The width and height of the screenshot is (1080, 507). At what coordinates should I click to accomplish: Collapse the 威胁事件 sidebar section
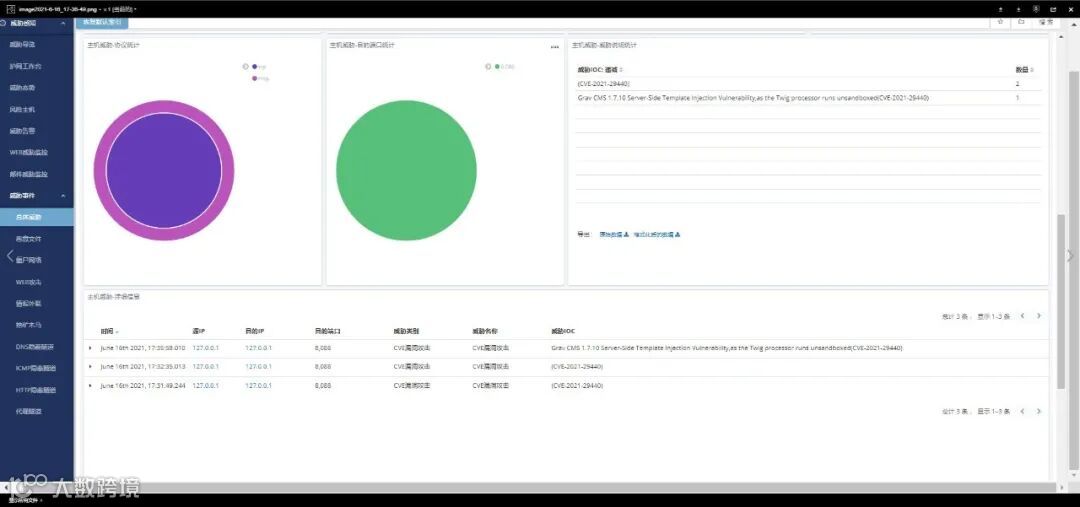(63, 196)
